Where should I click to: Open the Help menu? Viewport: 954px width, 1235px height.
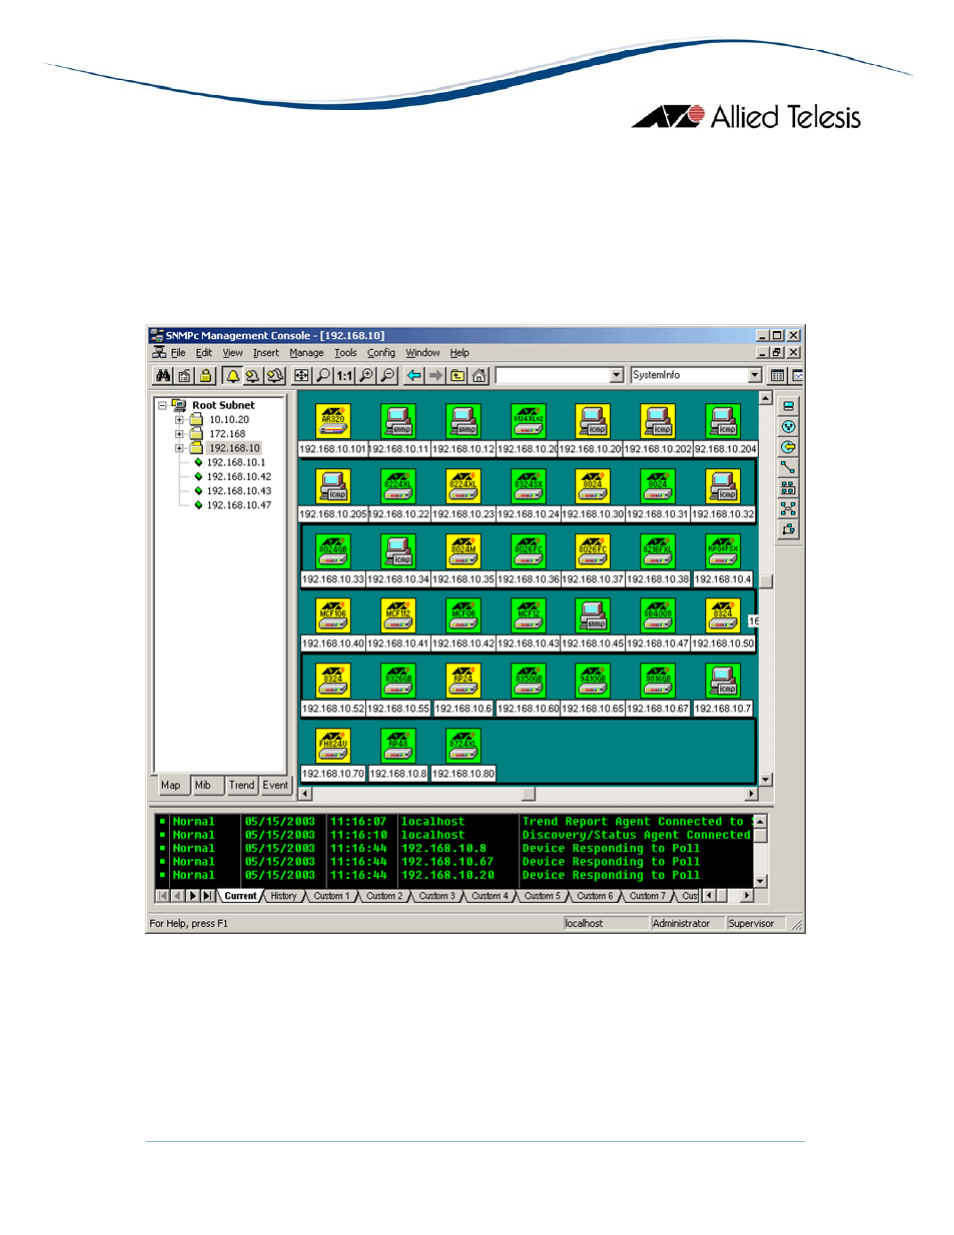pos(459,353)
